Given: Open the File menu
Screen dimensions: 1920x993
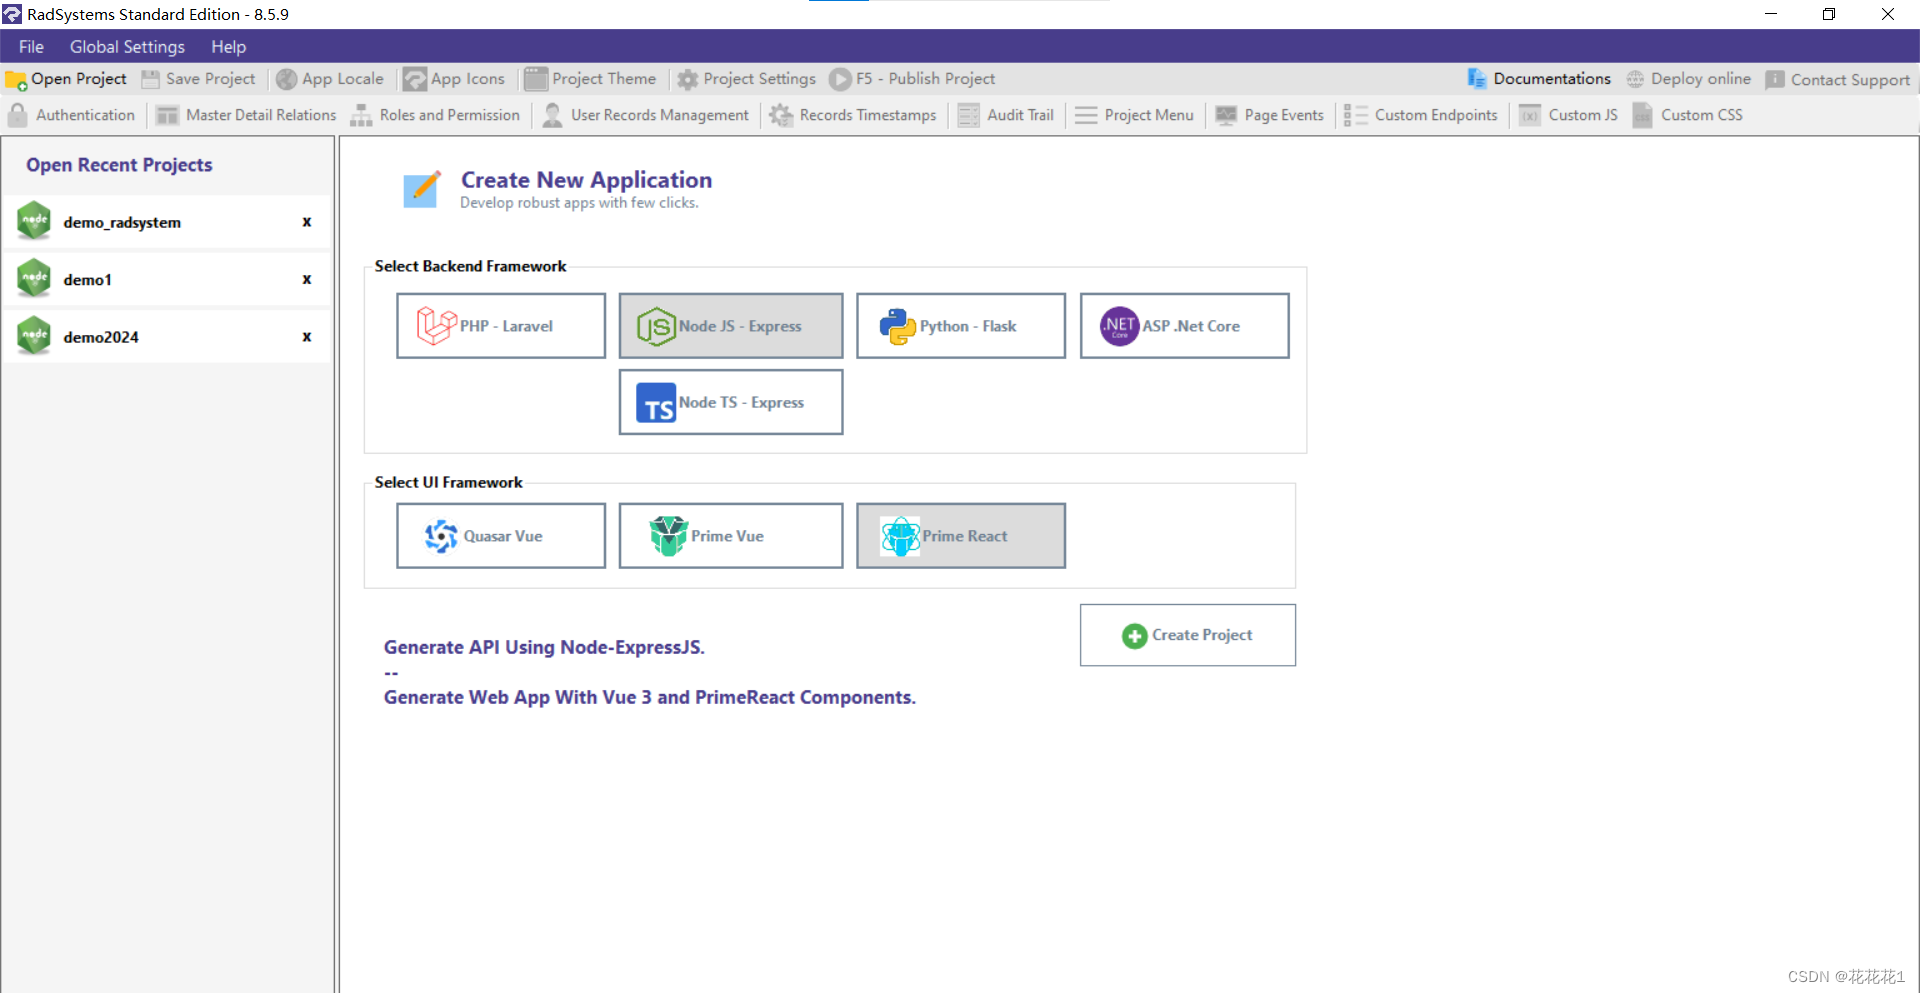Looking at the screenshot, I should tap(31, 47).
